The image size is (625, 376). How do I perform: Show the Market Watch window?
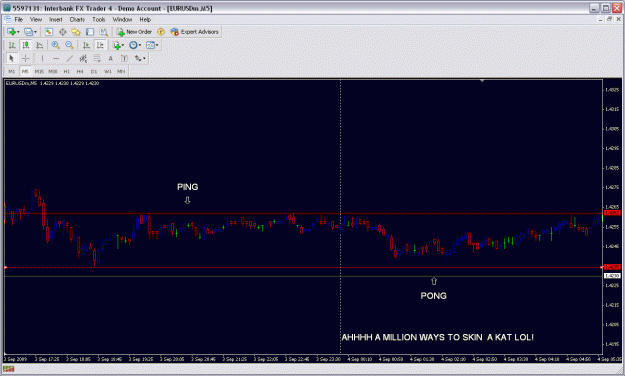pos(49,32)
